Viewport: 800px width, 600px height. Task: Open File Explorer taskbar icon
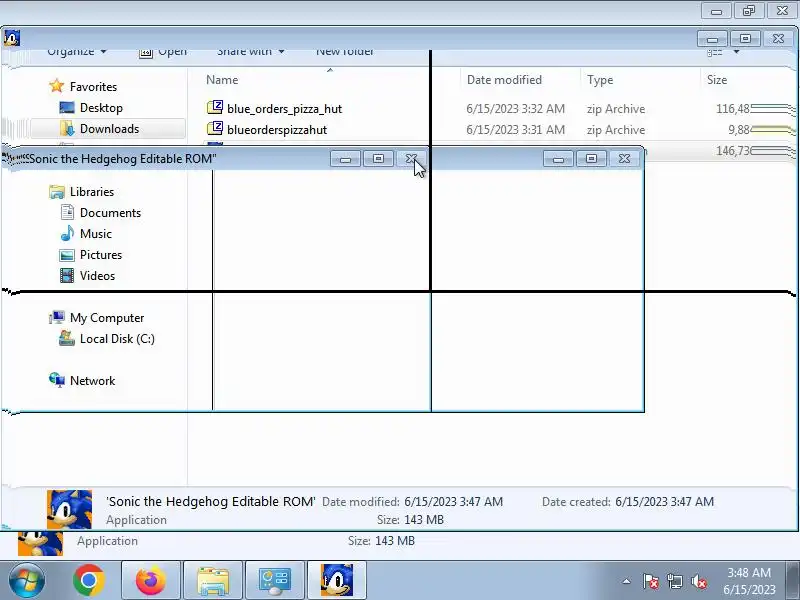click(213, 580)
